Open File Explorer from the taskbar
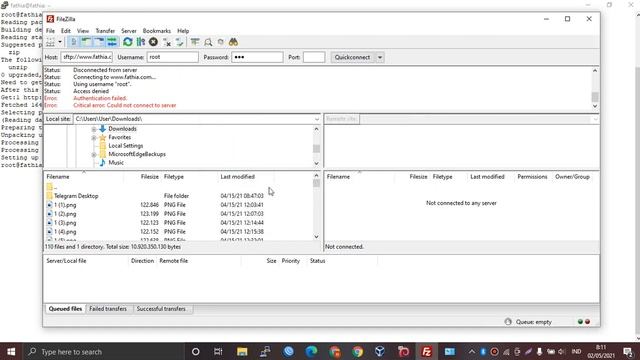This screenshot has width=640, height=360. pos(242,351)
